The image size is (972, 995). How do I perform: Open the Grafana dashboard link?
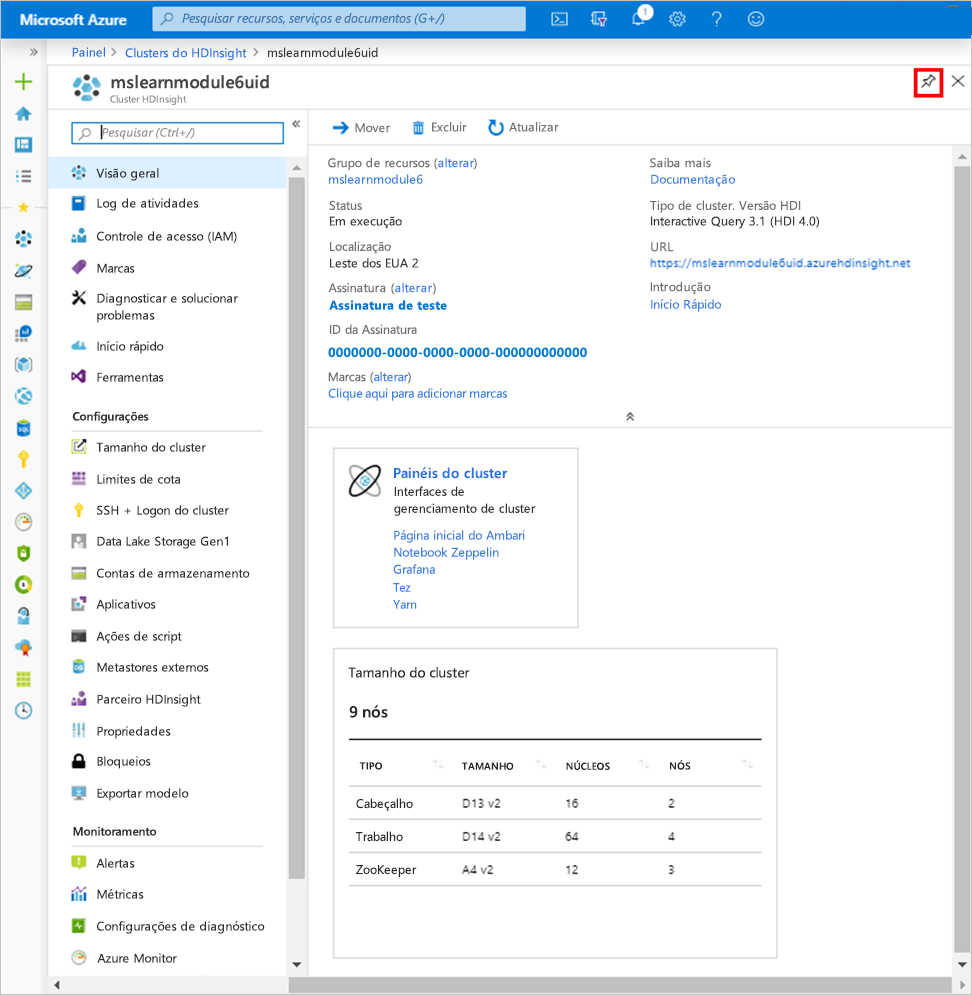point(414,569)
